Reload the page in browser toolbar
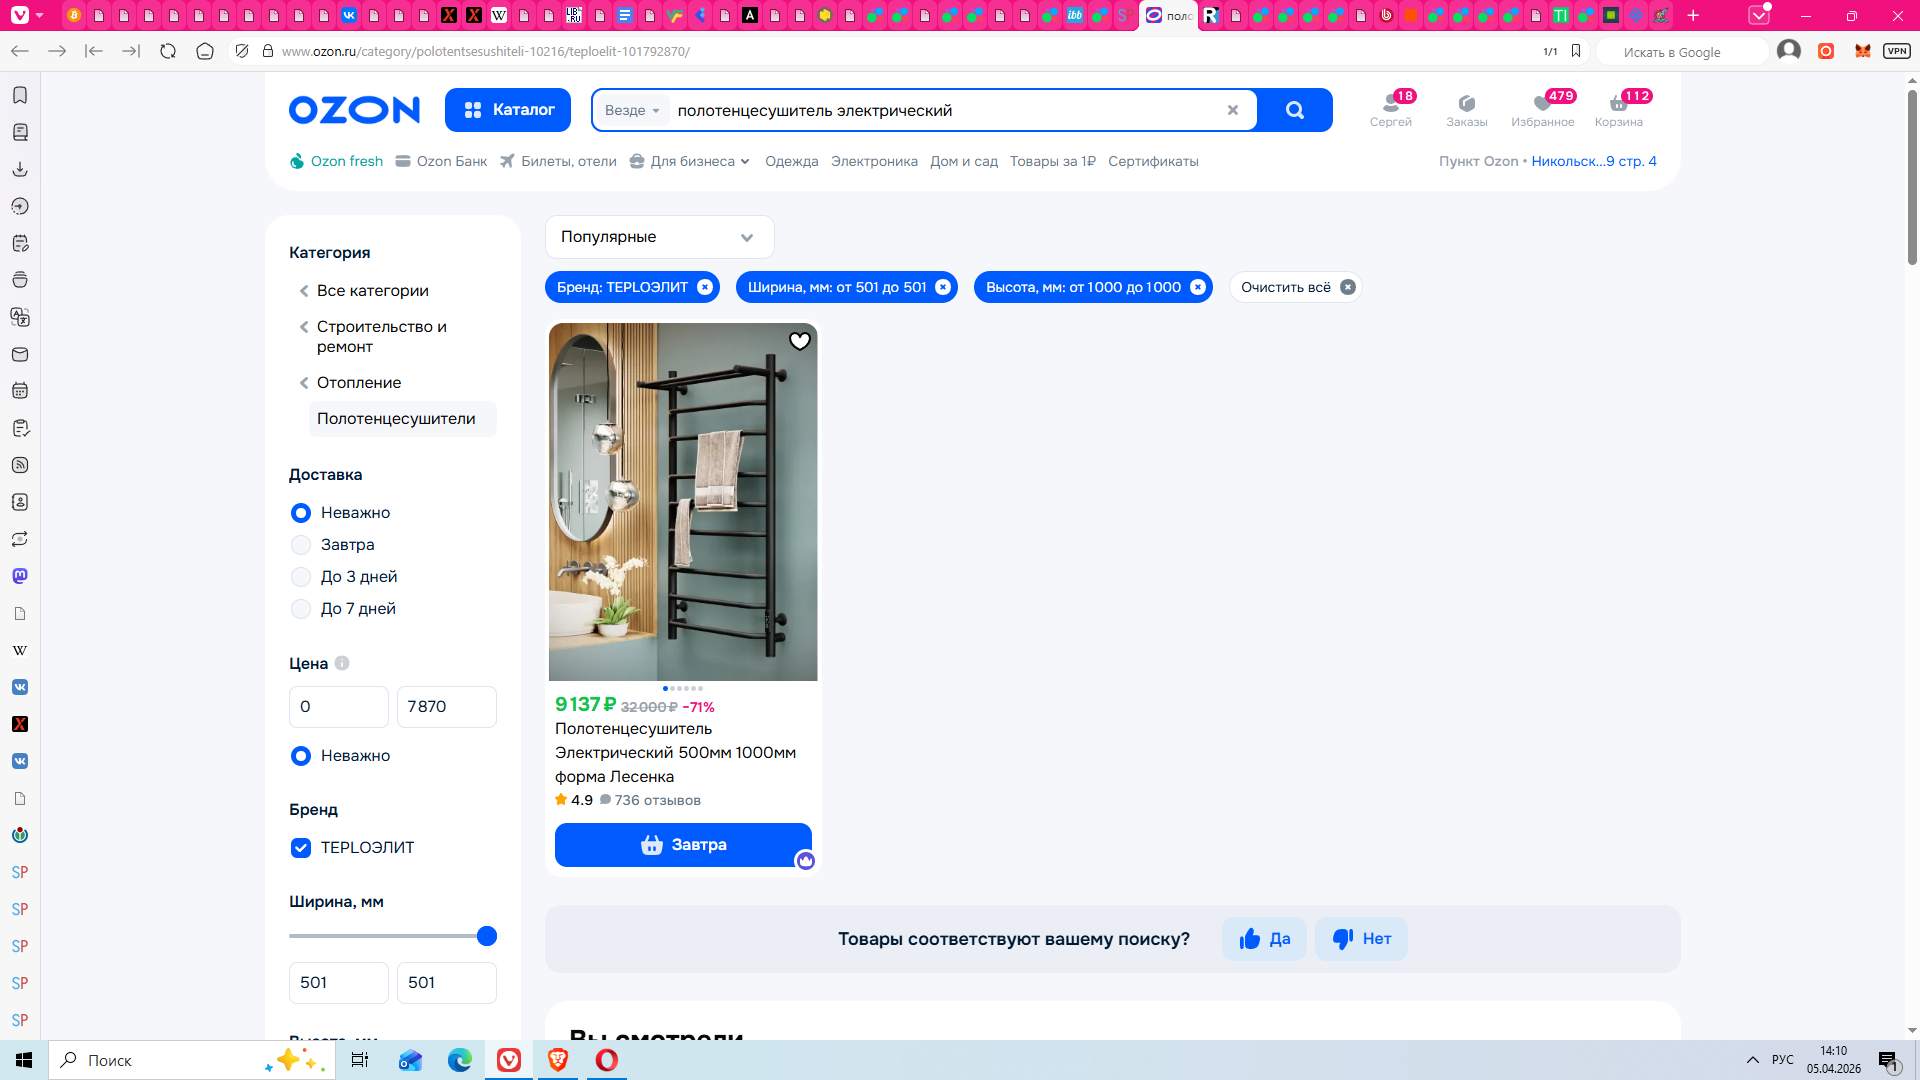Viewport: 1920px width, 1080px height. pos(168,51)
